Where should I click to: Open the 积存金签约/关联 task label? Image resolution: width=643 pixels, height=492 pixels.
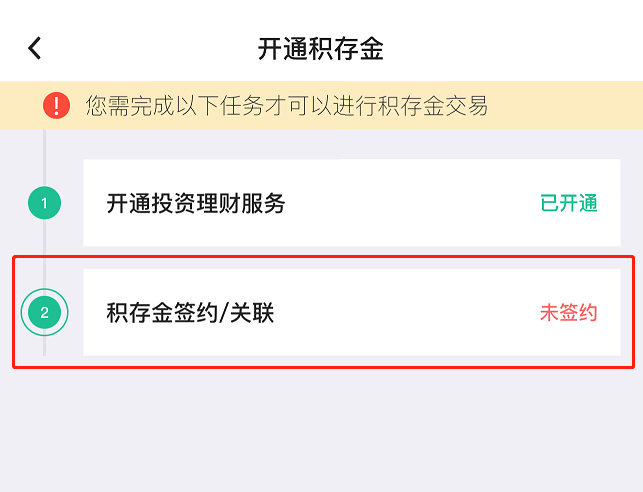[190, 313]
